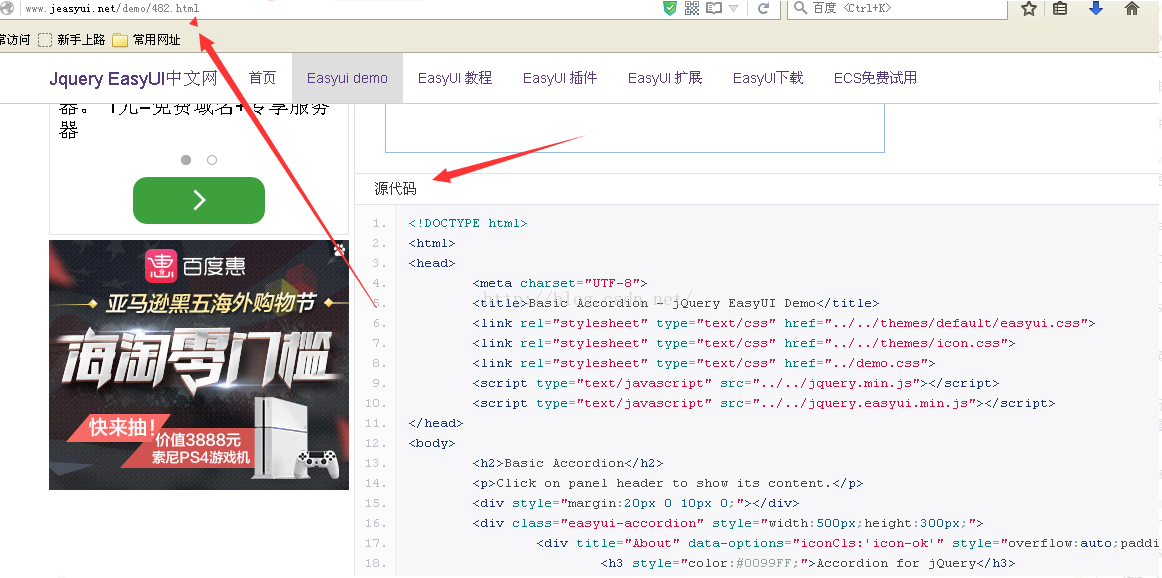This screenshot has height=578, width=1162.
Task: Click demo.css link code line
Action: pos(704,363)
